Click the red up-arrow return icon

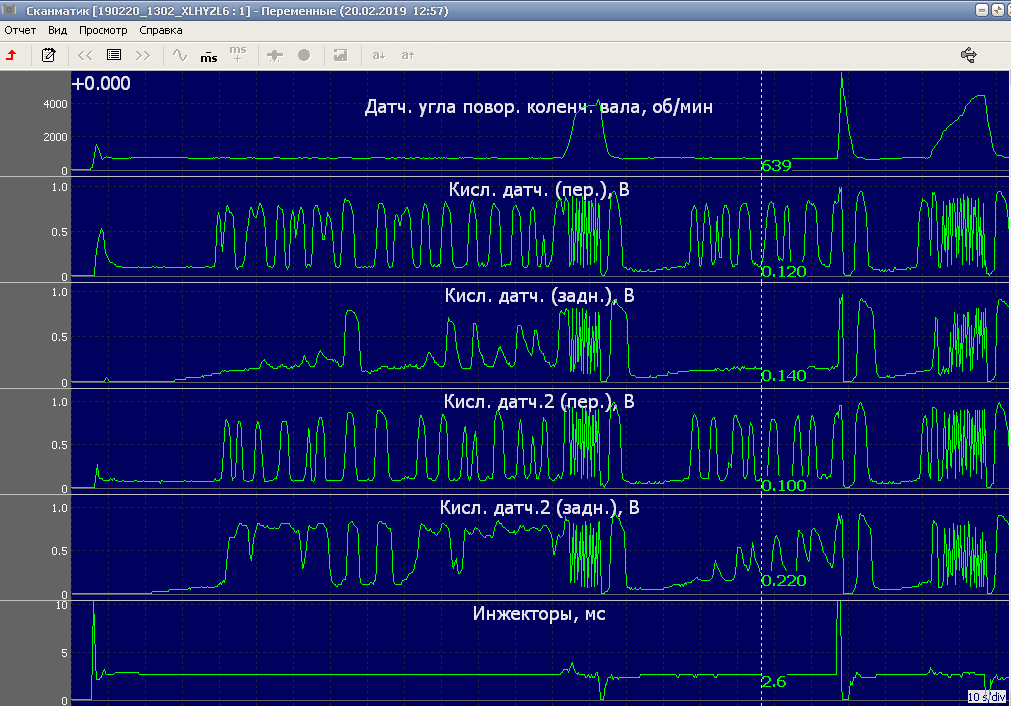click(11, 55)
